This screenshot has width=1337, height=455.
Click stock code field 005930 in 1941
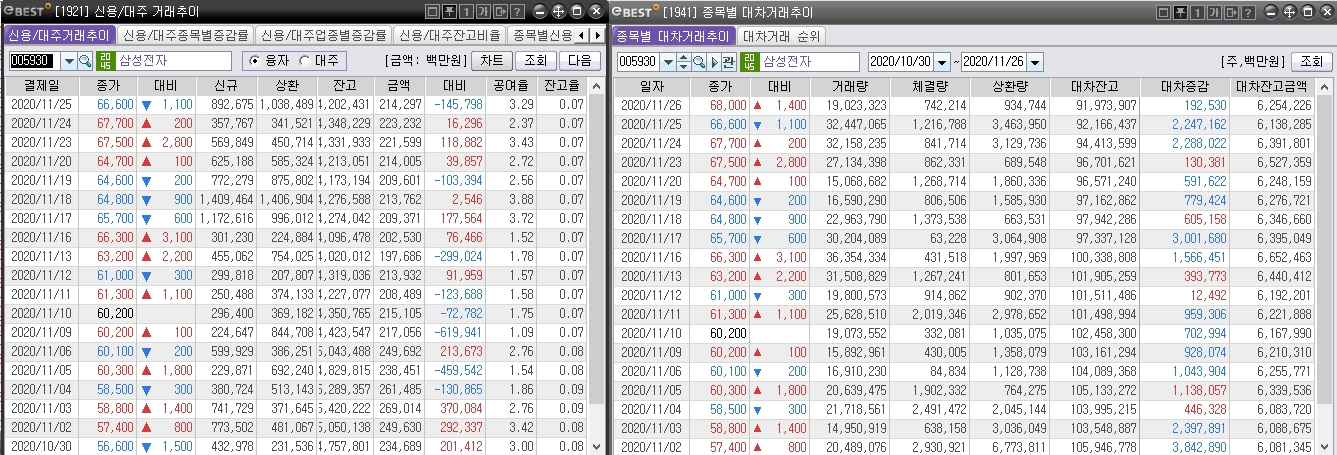(638, 62)
